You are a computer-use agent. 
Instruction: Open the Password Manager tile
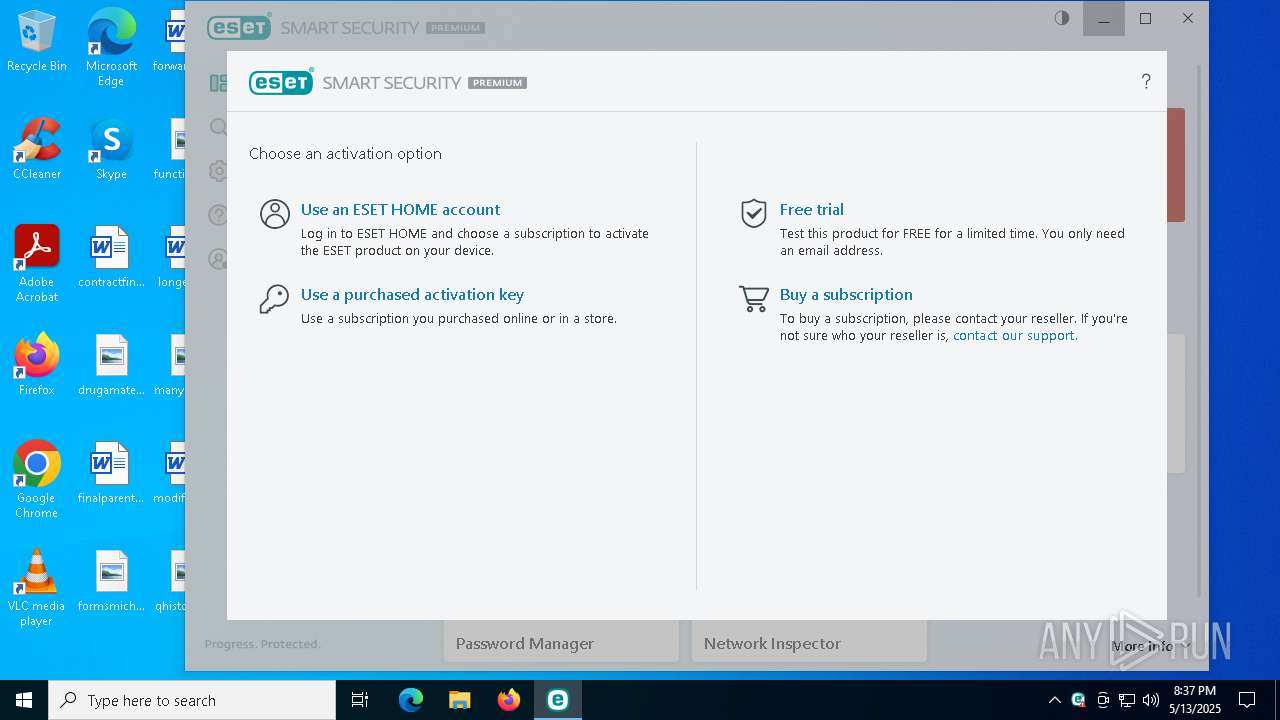point(561,642)
